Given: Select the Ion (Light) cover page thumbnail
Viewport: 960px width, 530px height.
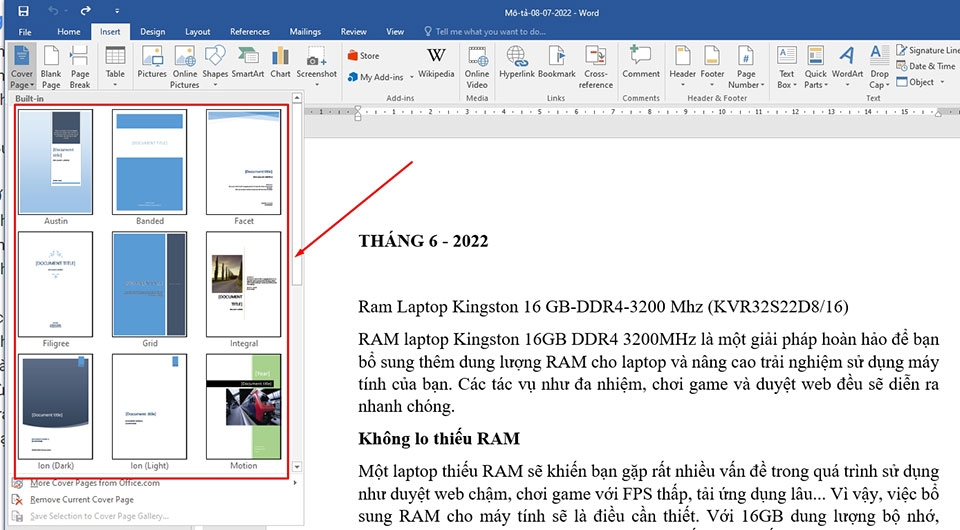Looking at the screenshot, I should point(149,406).
